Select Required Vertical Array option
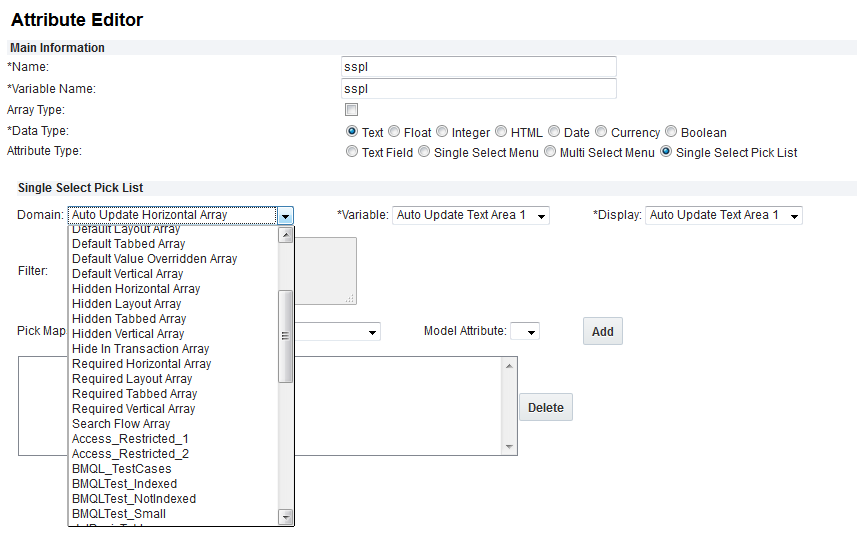 (x=173, y=409)
